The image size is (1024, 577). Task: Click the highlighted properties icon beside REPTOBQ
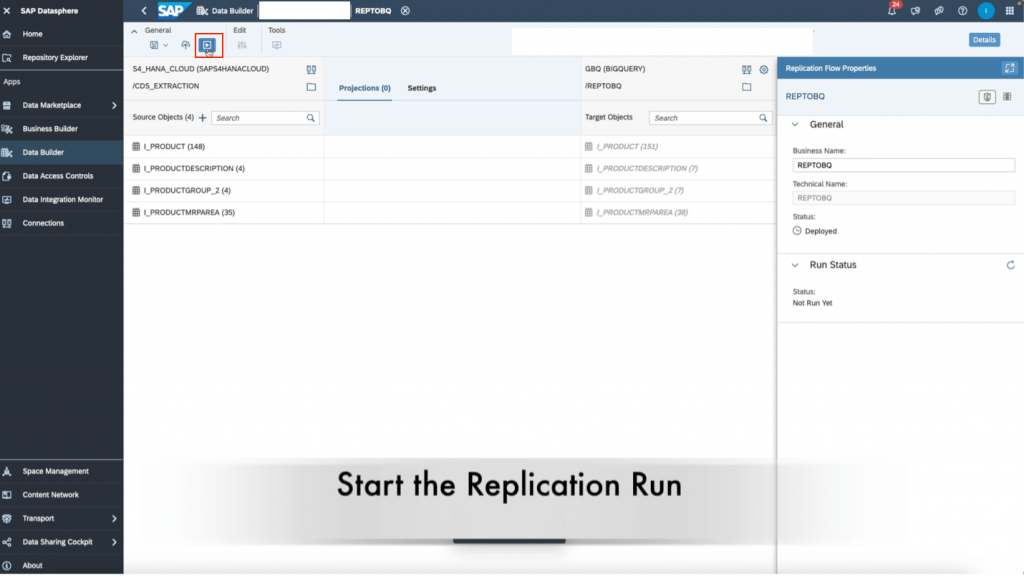pyautogui.click(x=987, y=97)
